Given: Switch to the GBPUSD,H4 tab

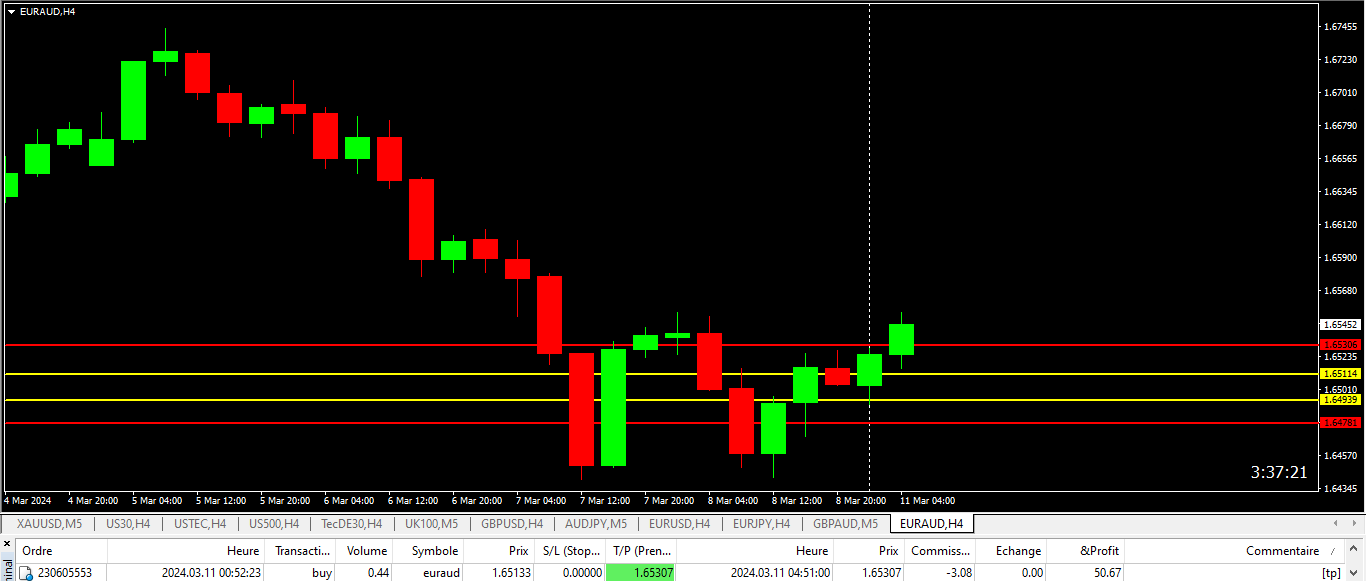Looking at the screenshot, I should pyautogui.click(x=512, y=523).
